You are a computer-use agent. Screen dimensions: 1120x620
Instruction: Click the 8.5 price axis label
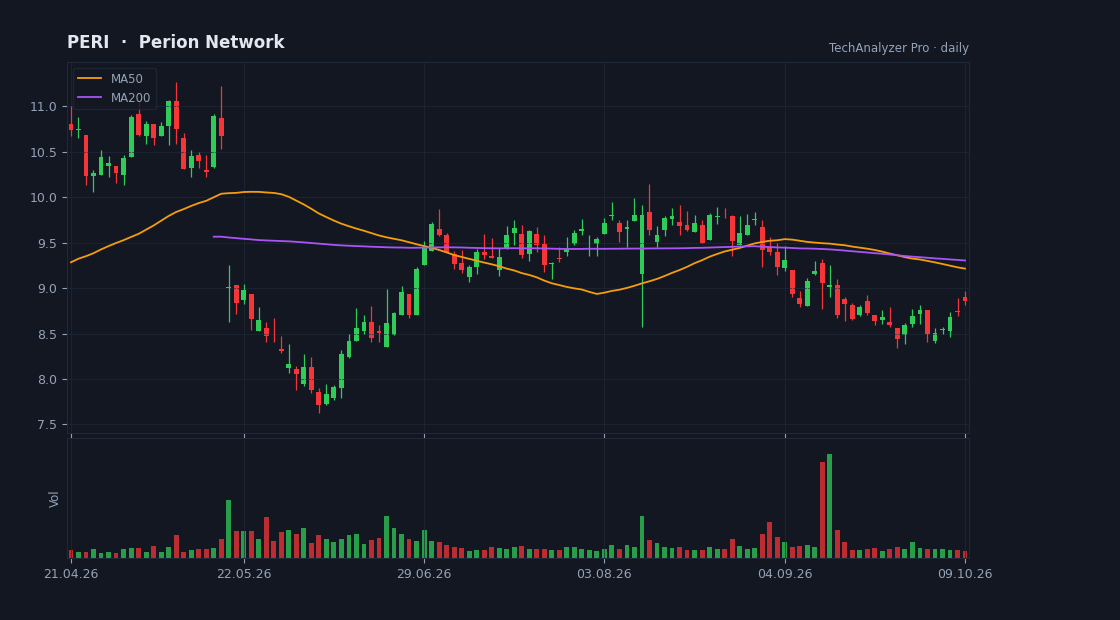(x=46, y=334)
